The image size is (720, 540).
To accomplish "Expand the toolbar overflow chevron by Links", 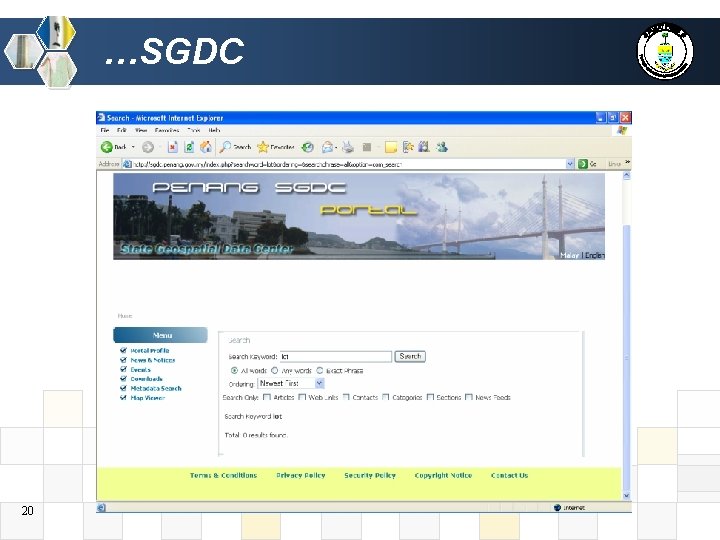I will tap(628, 163).
